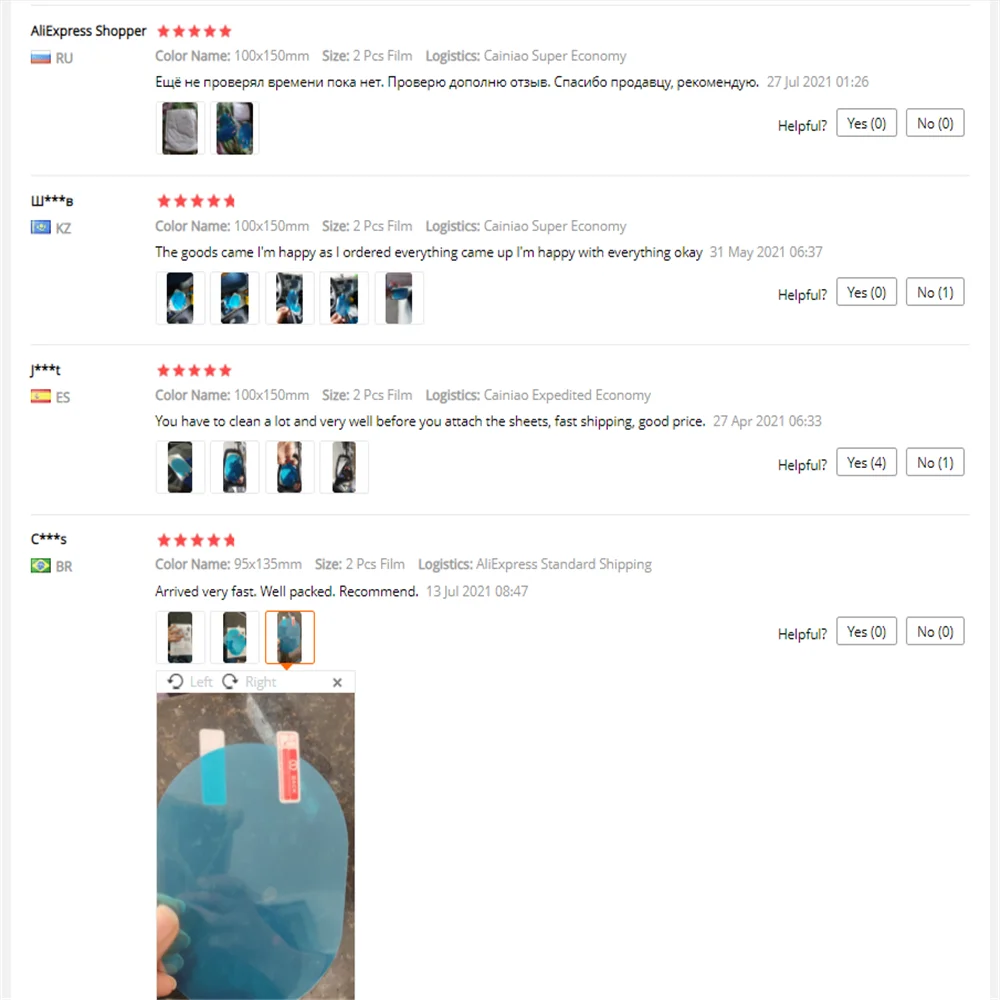Open the first photo in the RU review
Screen dimensions: 1000x1000
pos(180,128)
